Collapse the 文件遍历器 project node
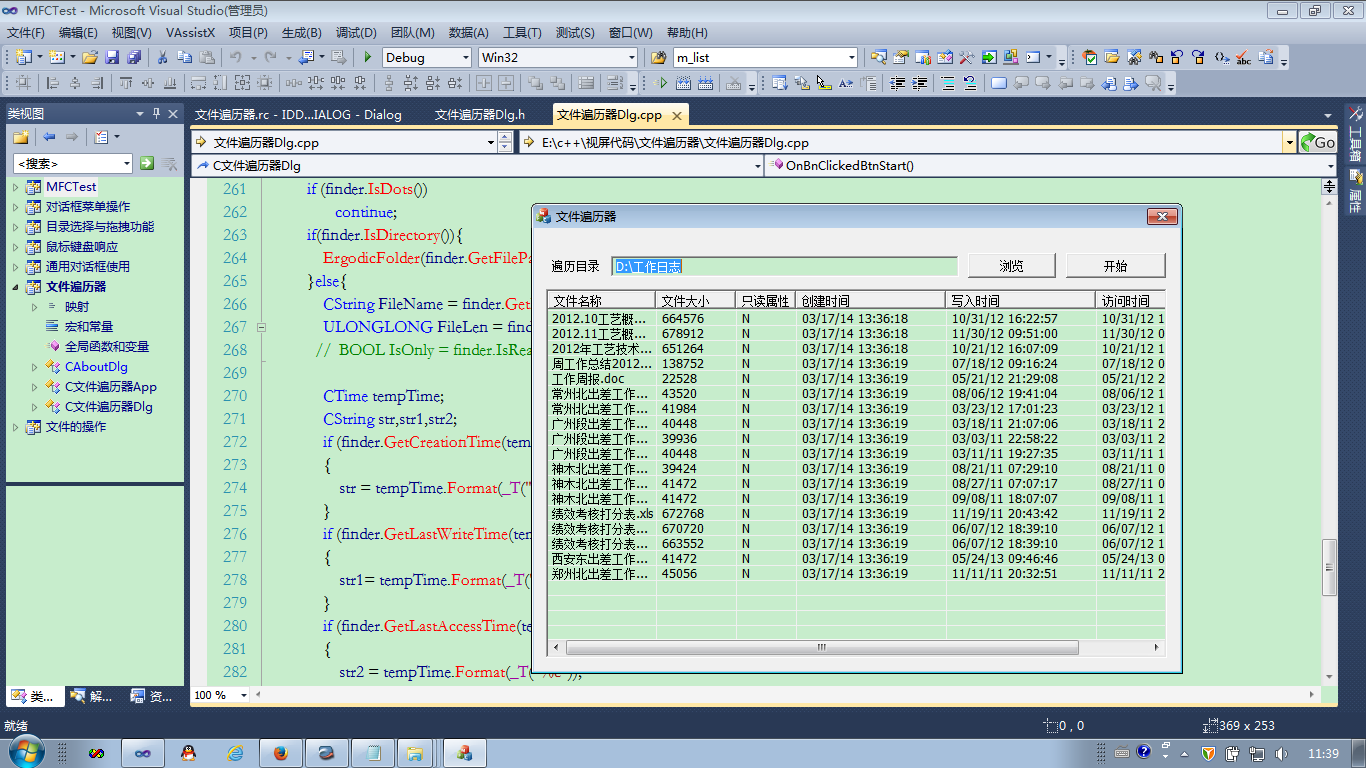 click(15, 287)
